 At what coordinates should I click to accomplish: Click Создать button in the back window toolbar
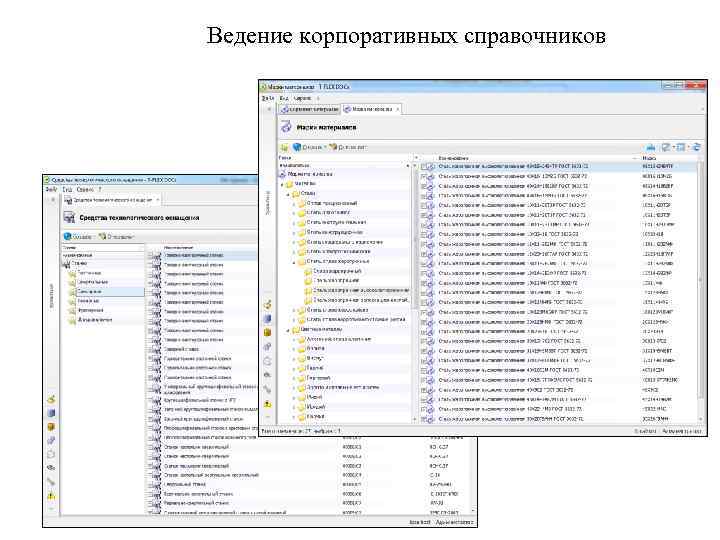tap(78, 237)
